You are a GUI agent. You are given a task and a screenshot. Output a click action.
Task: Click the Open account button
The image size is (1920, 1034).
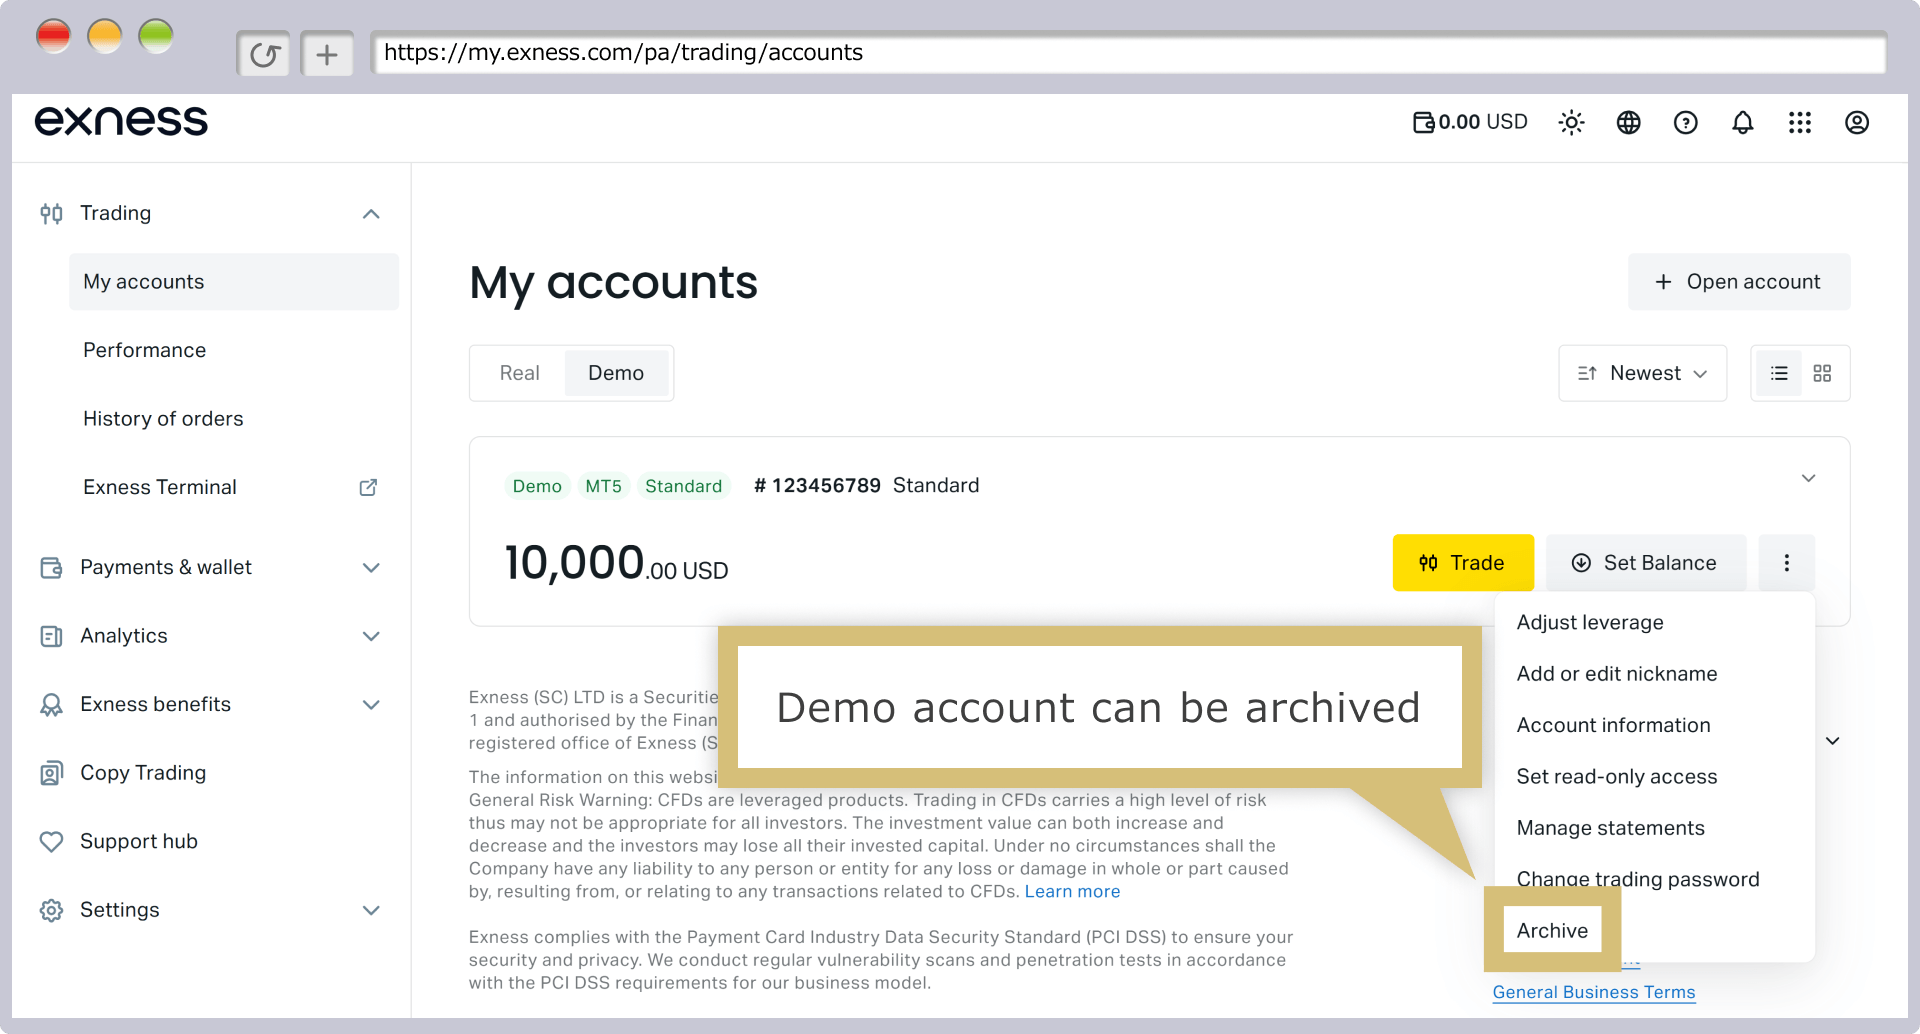click(x=1738, y=282)
